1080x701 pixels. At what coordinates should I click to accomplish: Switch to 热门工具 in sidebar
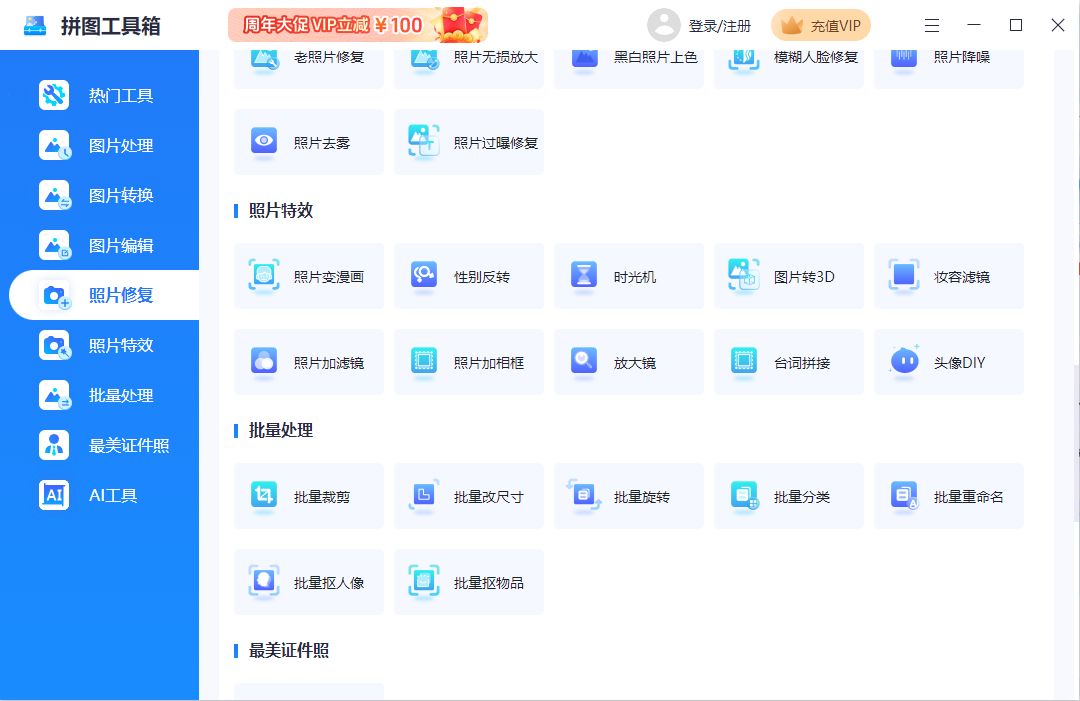coord(100,95)
